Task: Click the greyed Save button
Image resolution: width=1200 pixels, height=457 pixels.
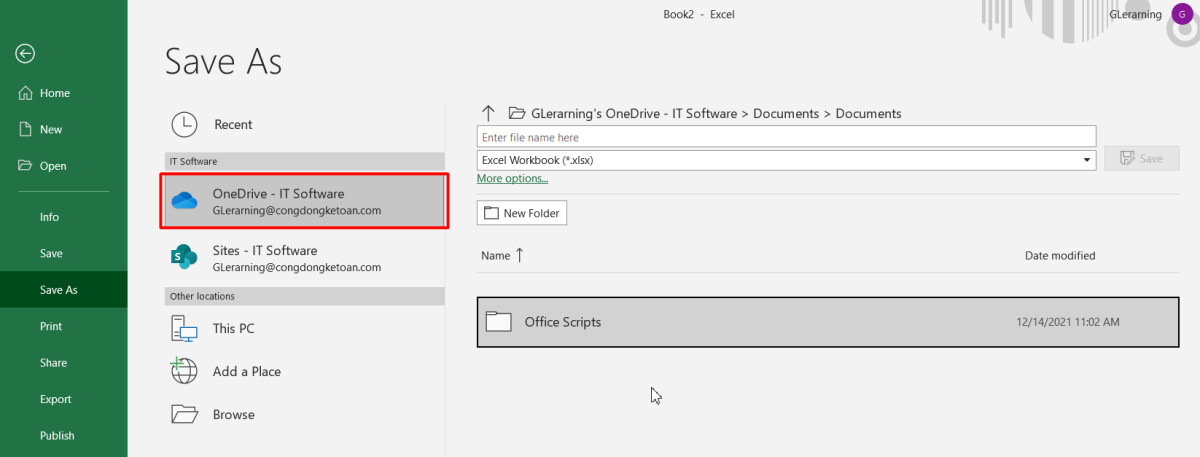Action: point(1142,158)
